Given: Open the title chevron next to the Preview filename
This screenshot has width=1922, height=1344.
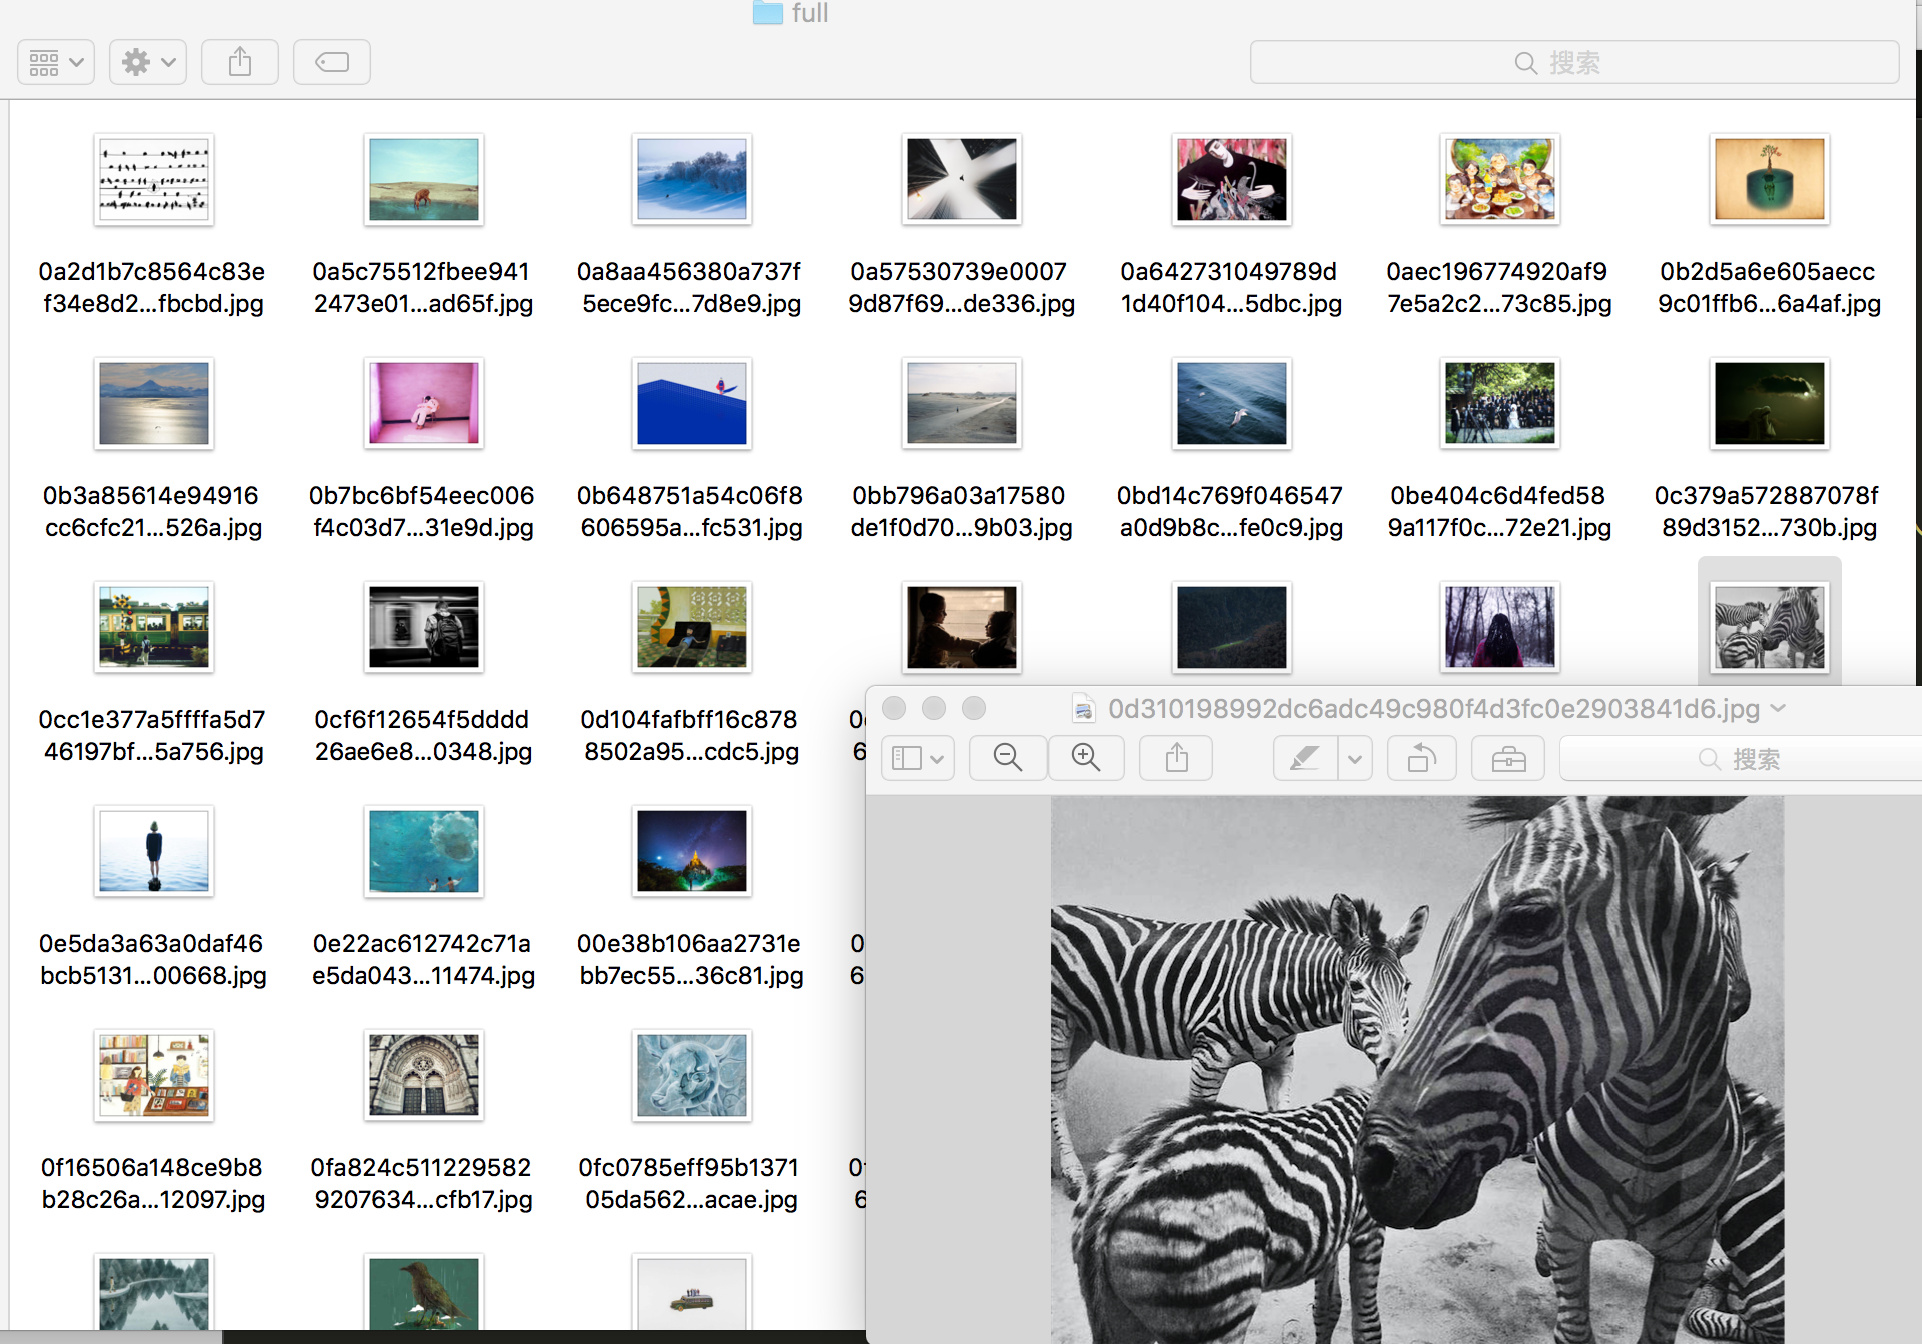Looking at the screenshot, I should (1778, 708).
